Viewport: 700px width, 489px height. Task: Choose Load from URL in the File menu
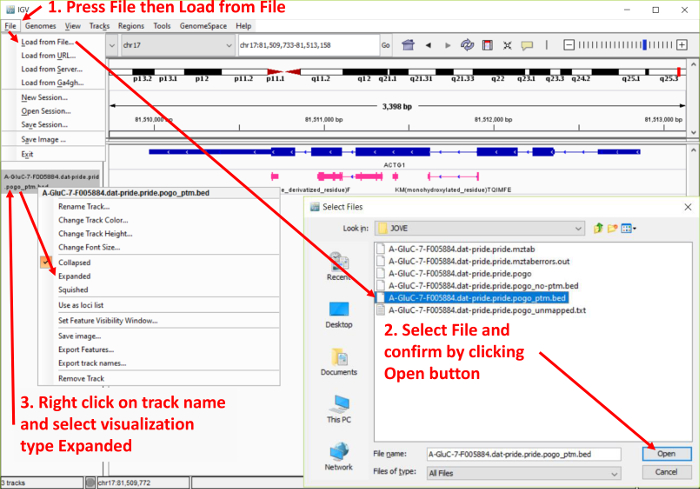point(48,55)
